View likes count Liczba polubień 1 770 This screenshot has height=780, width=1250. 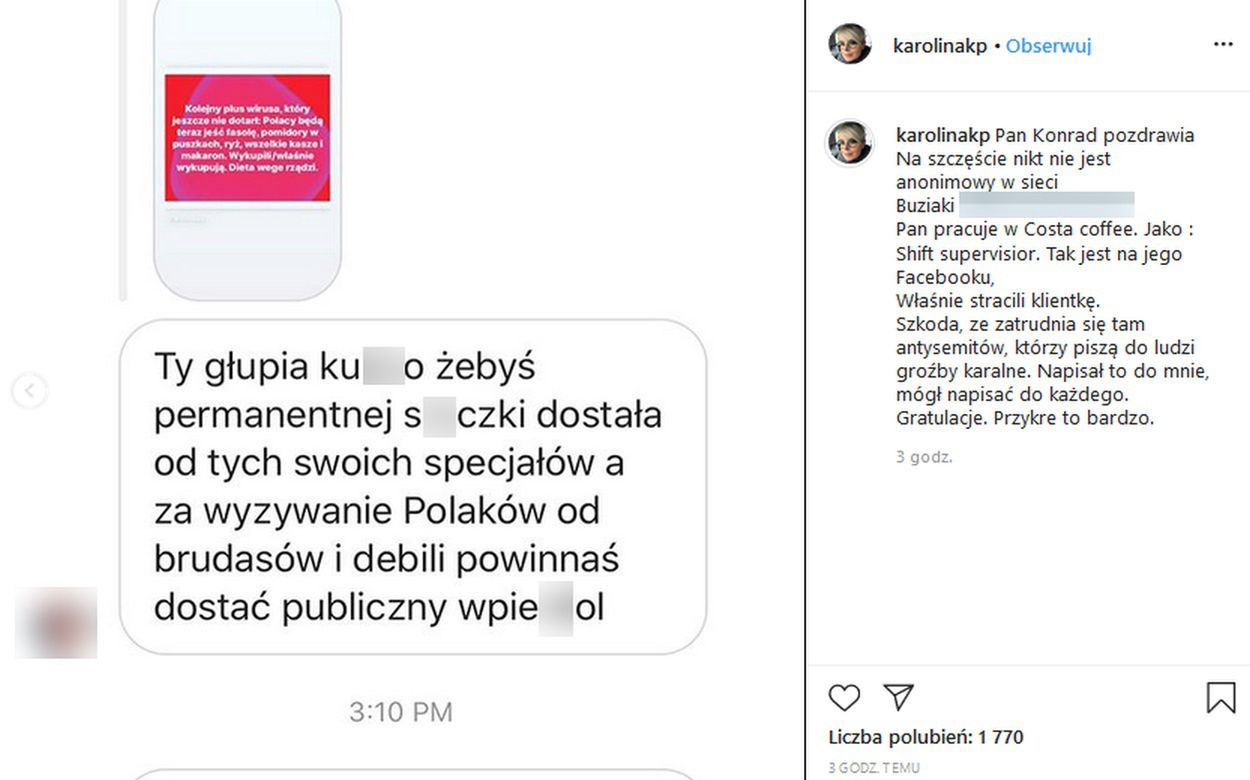click(926, 738)
